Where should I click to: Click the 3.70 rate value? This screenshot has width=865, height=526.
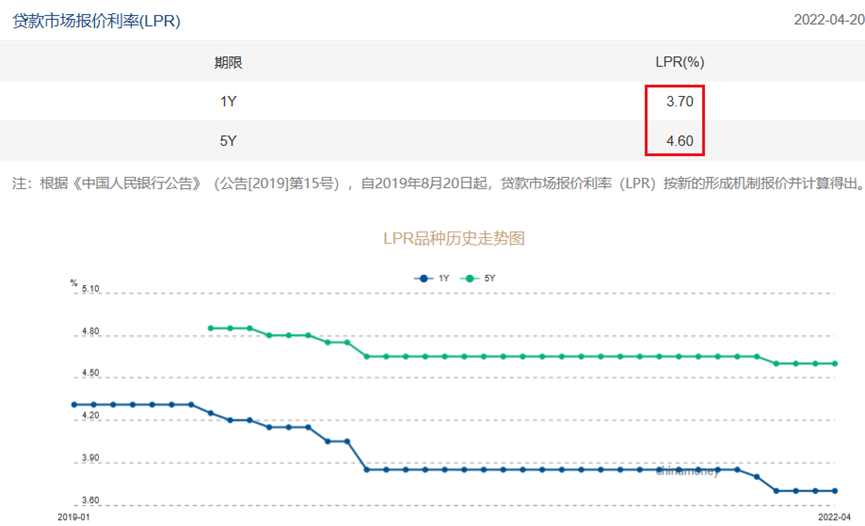pyautogui.click(x=679, y=101)
